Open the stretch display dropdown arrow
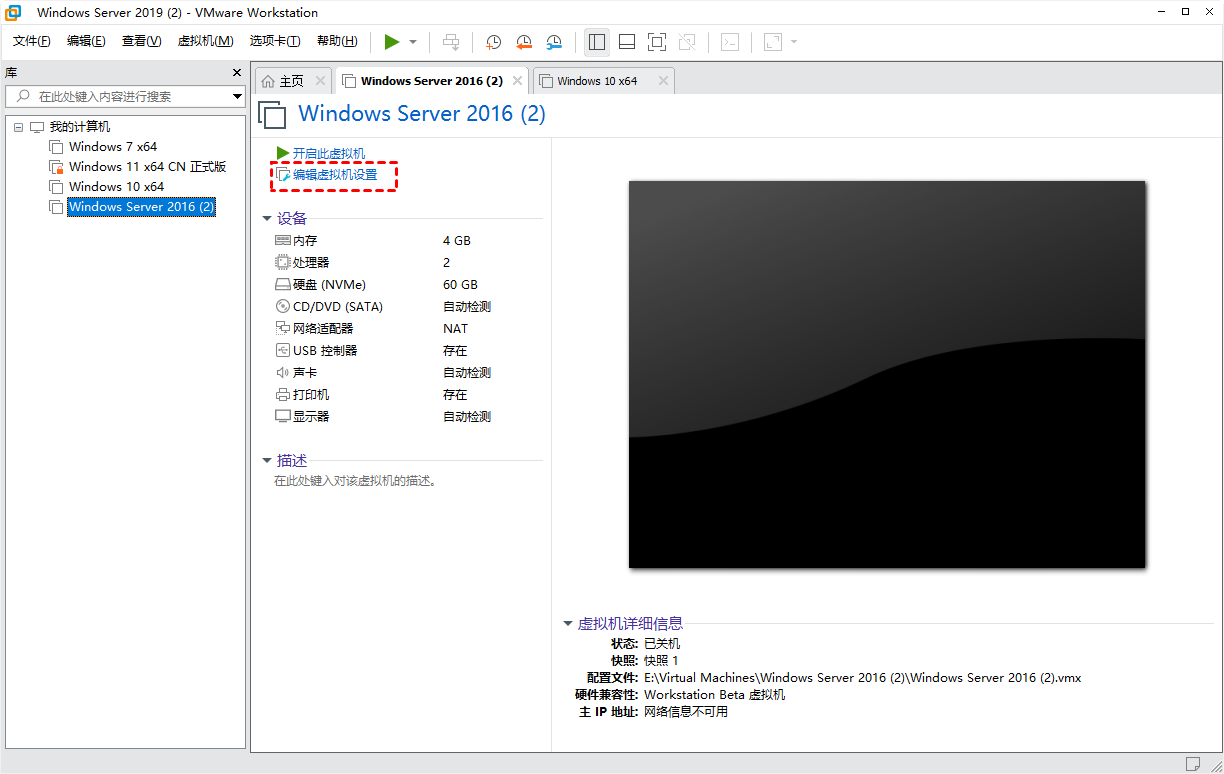 point(794,42)
